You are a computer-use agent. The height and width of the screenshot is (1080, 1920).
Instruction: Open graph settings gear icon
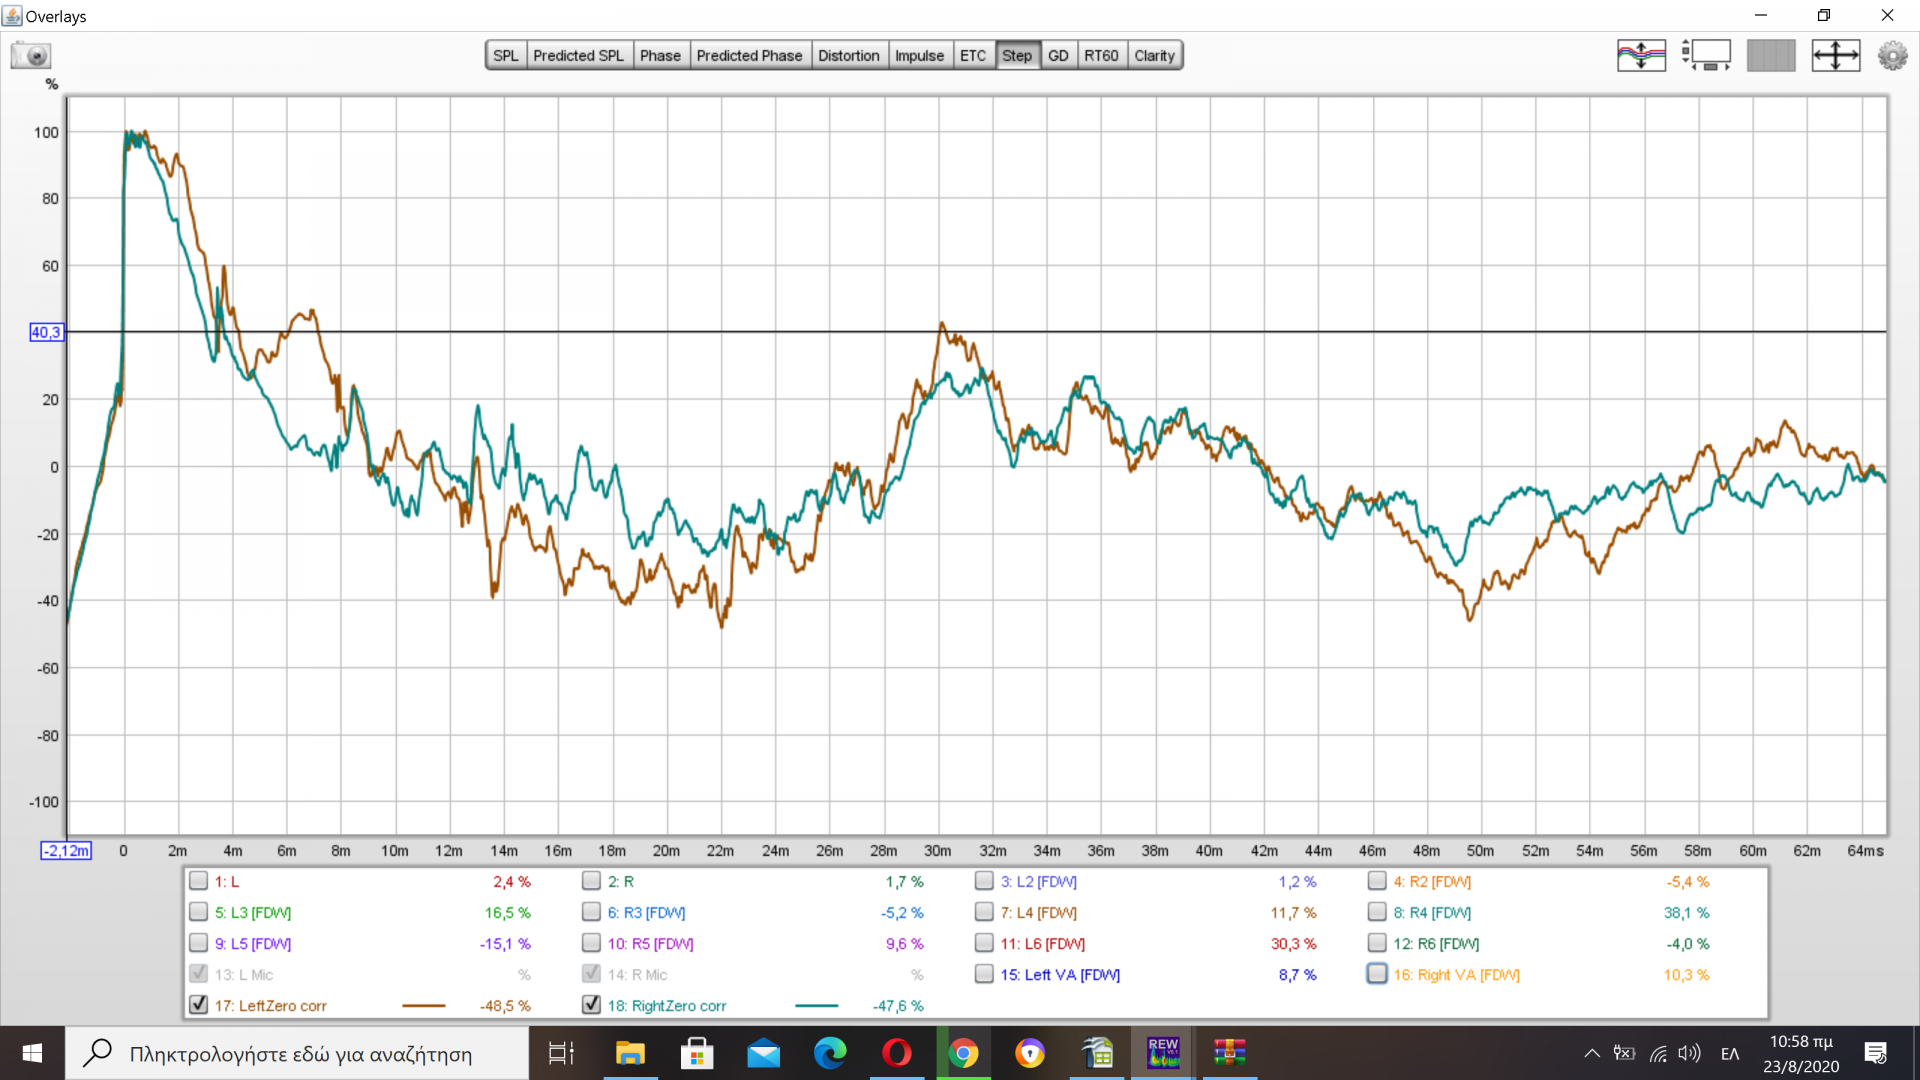[1892, 55]
